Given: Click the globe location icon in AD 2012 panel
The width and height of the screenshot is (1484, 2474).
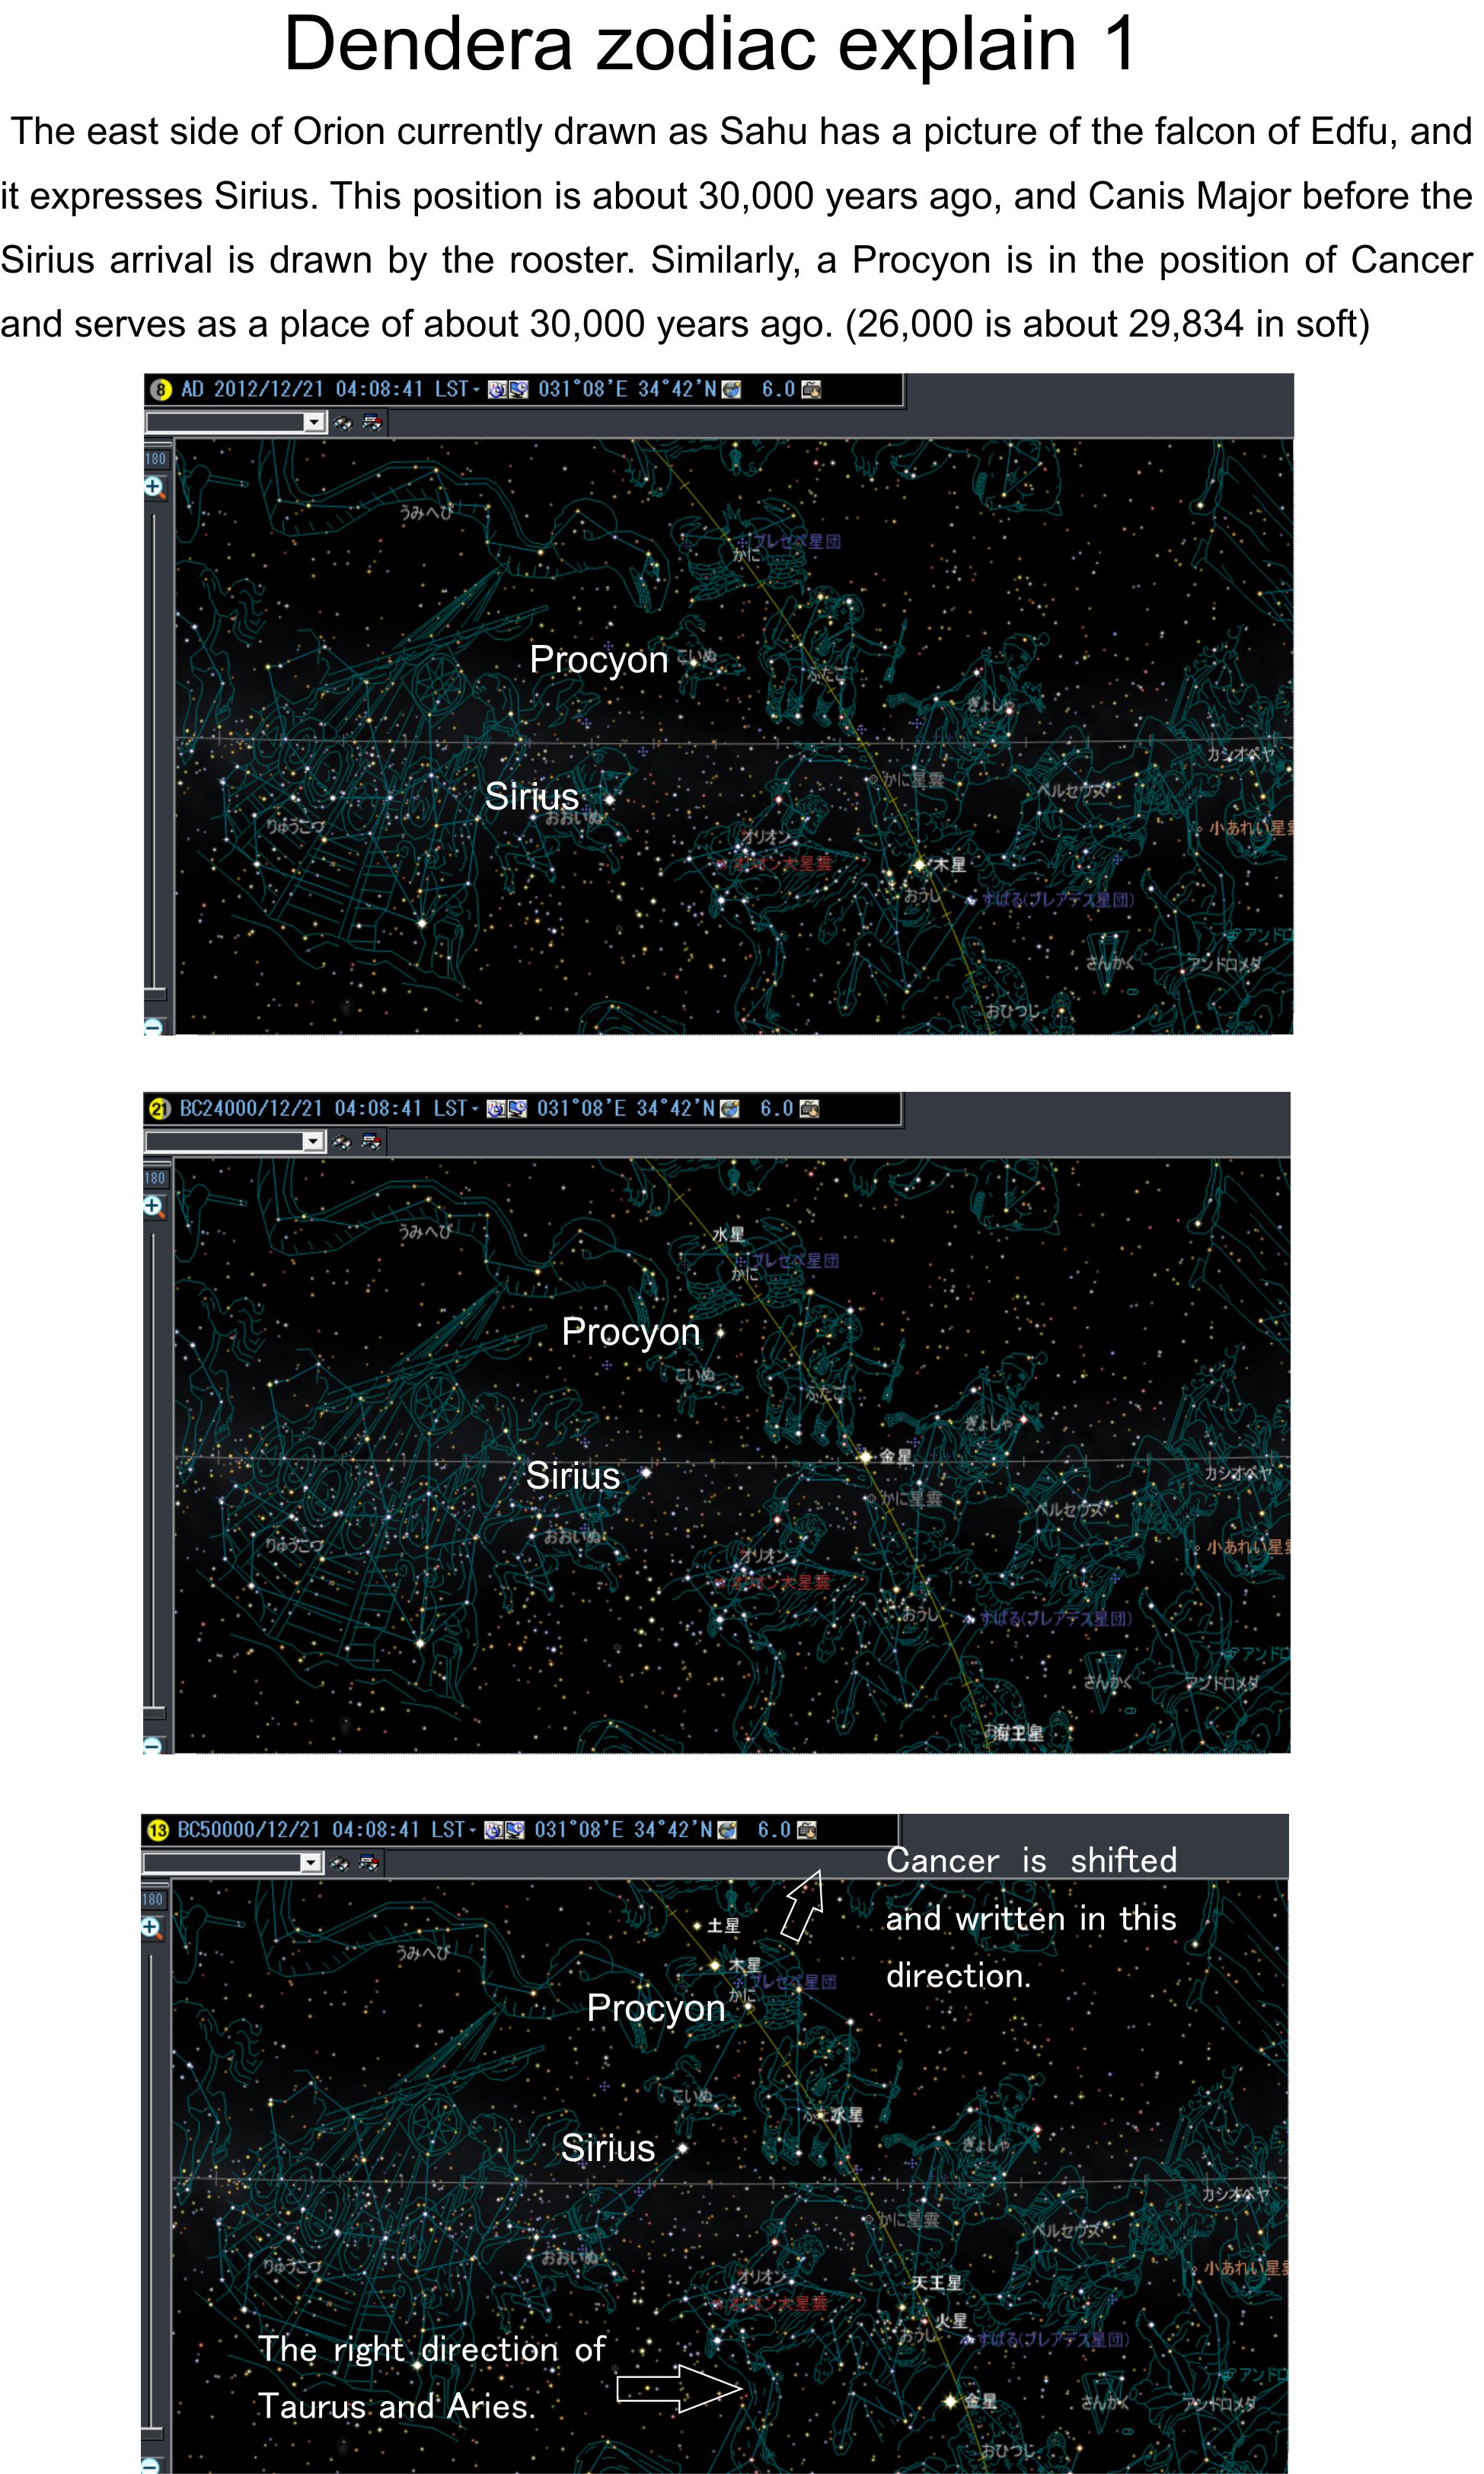Looking at the screenshot, I should click(732, 389).
